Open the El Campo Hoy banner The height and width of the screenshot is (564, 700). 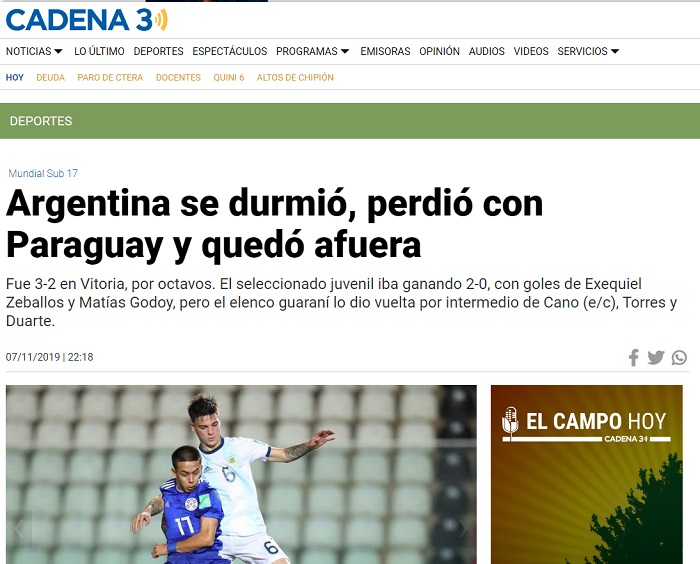click(586, 474)
